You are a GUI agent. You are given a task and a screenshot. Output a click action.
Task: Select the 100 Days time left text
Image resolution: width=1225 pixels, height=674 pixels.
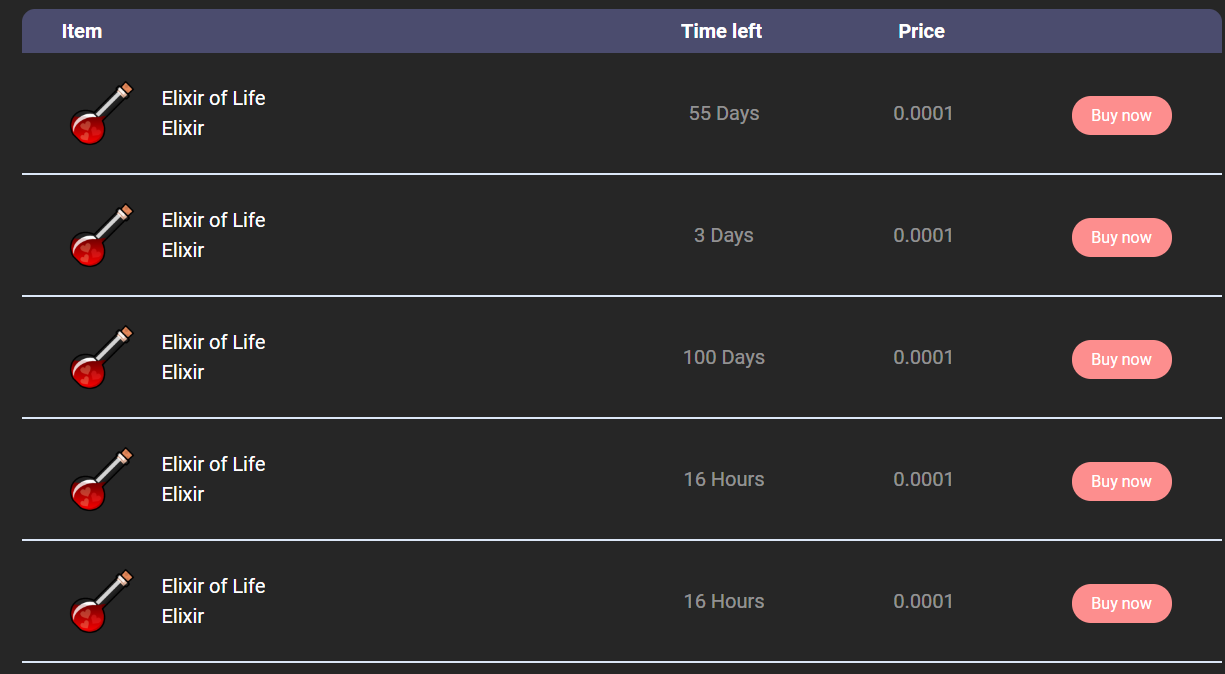coord(724,358)
